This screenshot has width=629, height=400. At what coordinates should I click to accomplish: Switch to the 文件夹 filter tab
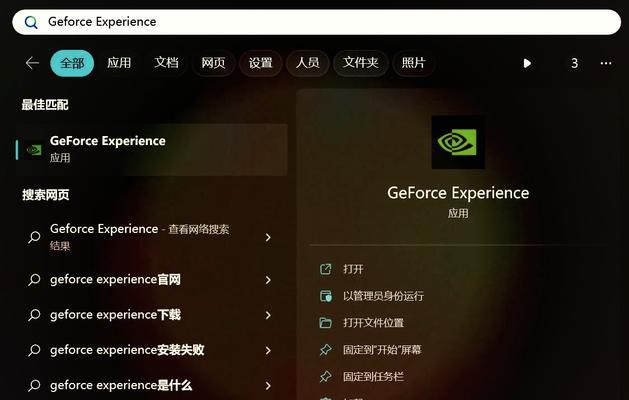click(360, 63)
